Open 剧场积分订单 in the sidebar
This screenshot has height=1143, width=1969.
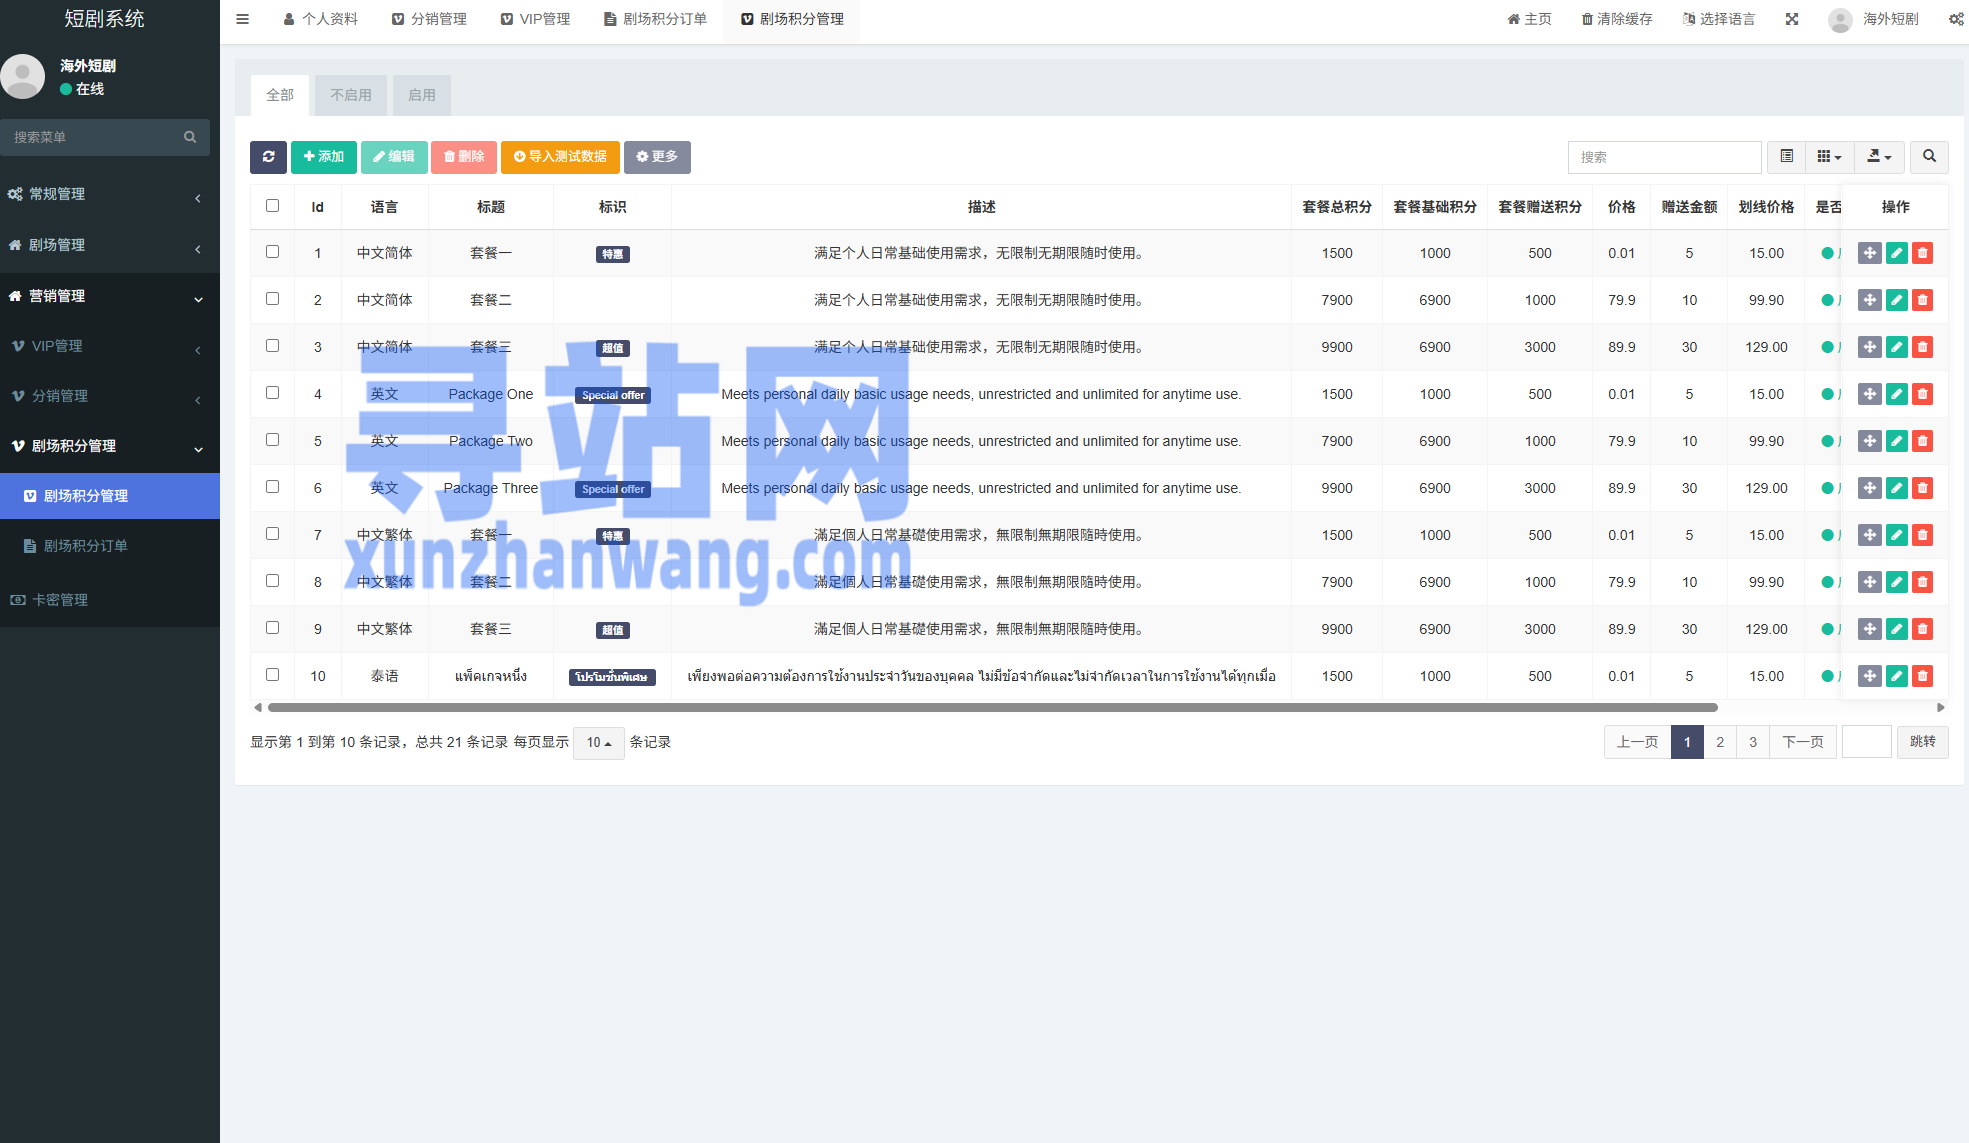85,546
